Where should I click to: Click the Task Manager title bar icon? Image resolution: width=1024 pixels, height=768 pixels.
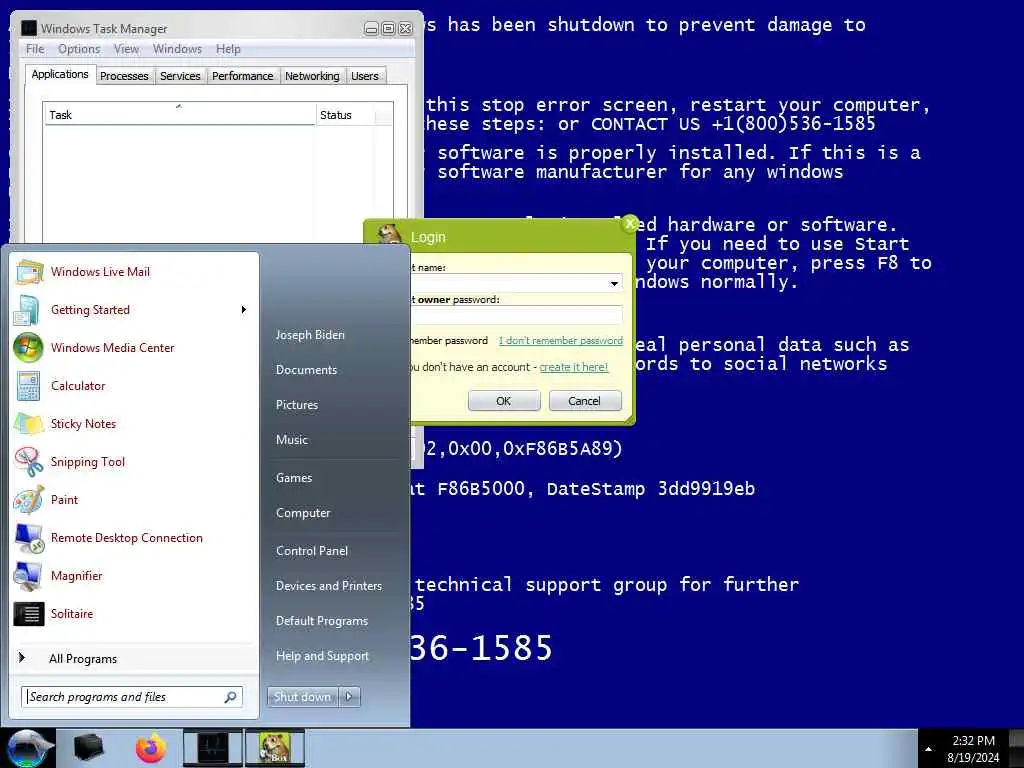(29, 28)
